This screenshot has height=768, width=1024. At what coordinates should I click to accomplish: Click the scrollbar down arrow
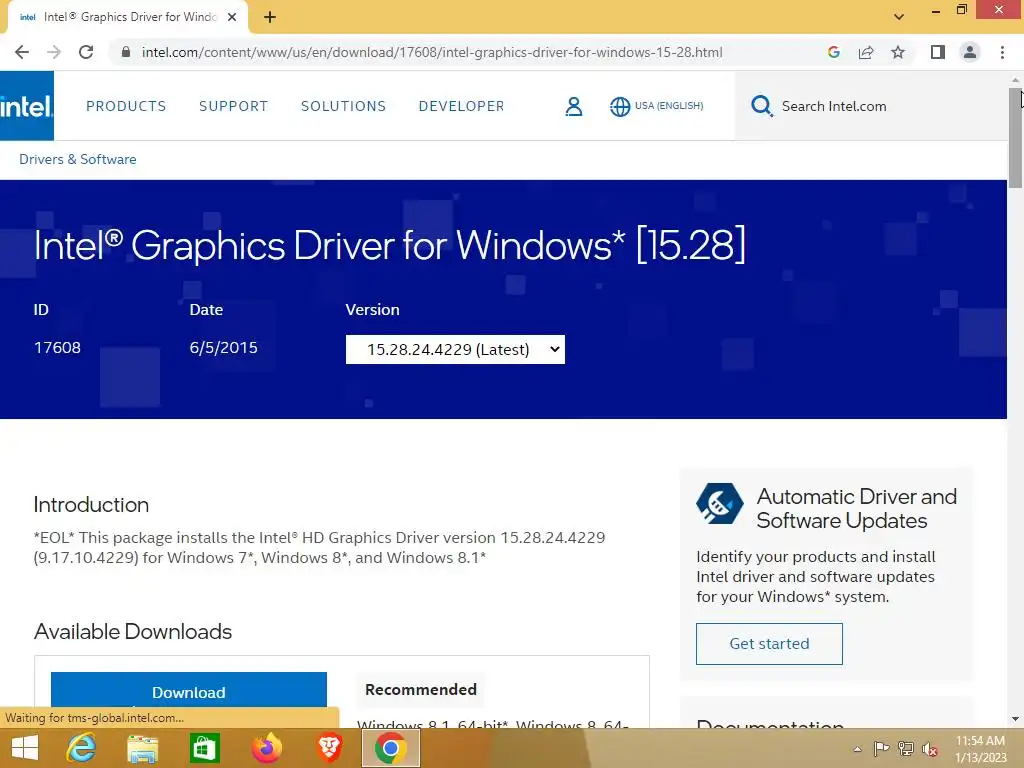tap(1015, 719)
